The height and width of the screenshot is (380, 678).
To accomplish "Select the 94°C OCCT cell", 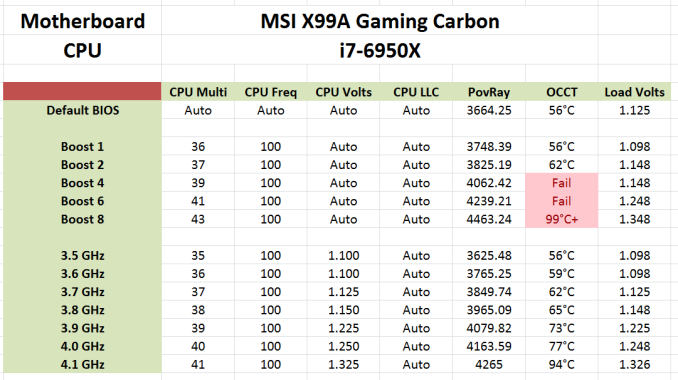I will pyautogui.click(x=561, y=364).
